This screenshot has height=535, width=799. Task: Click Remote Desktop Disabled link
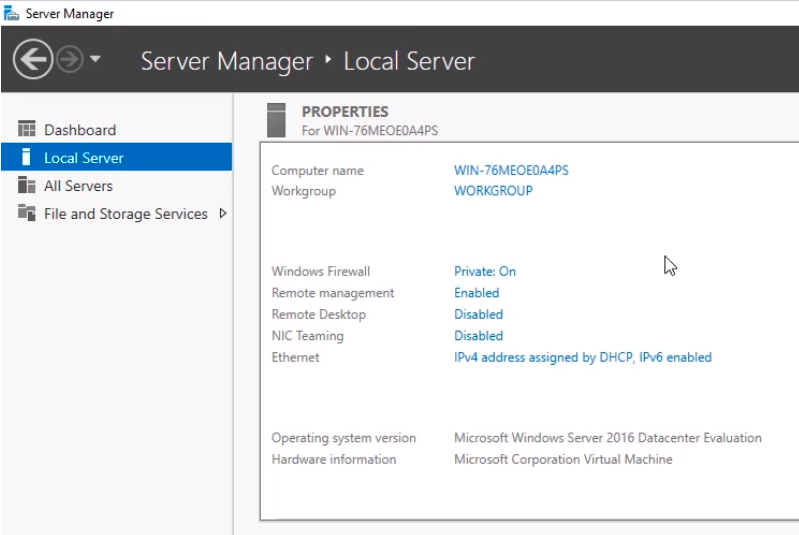coord(478,314)
